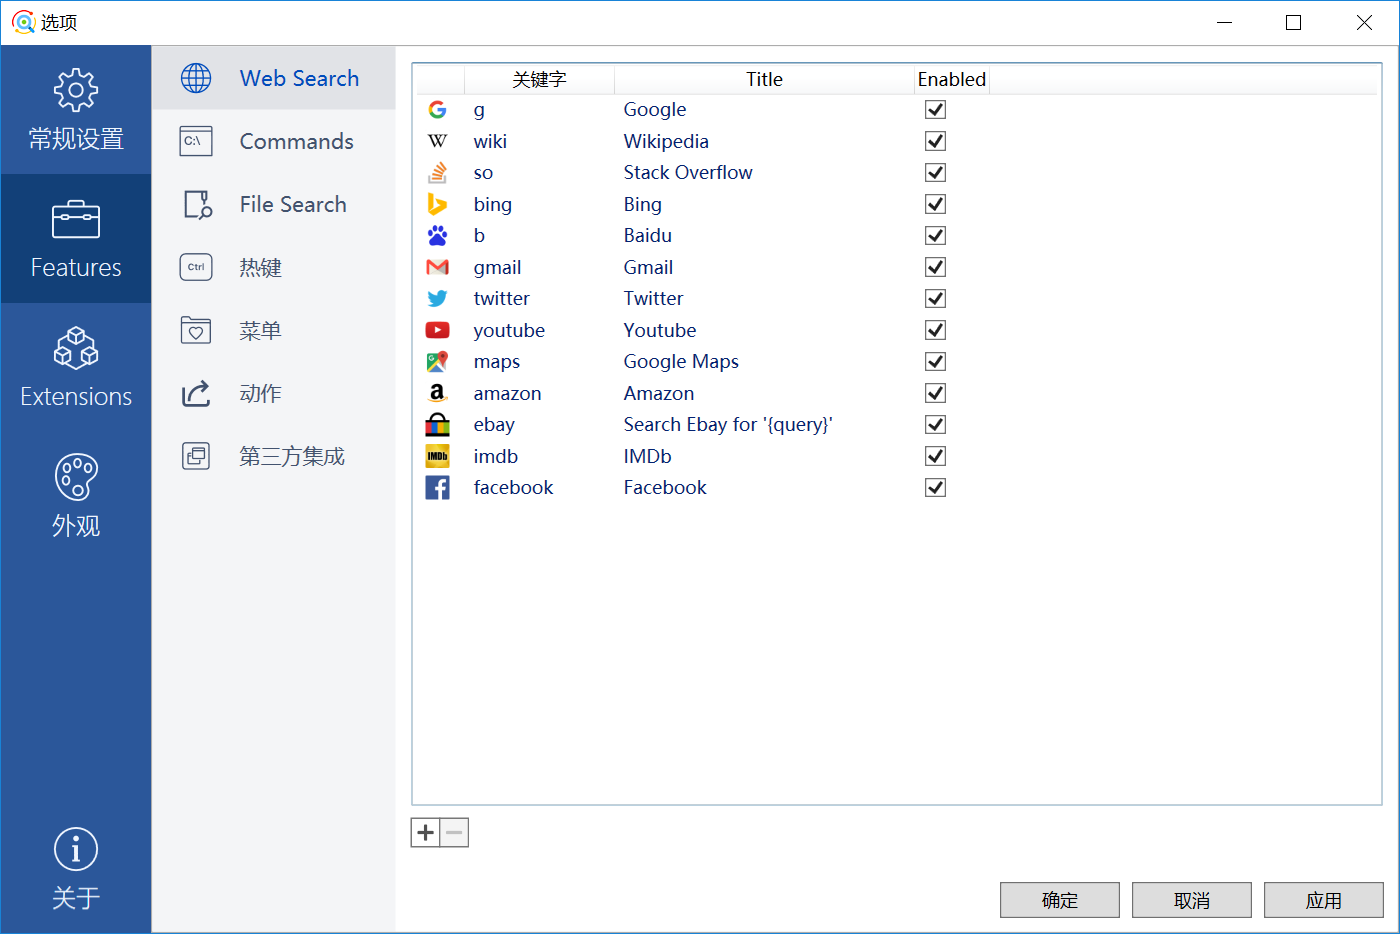The height and width of the screenshot is (934, 1400).
Task: Click the Twitter bird icon
Action: [x=437, y=298]
